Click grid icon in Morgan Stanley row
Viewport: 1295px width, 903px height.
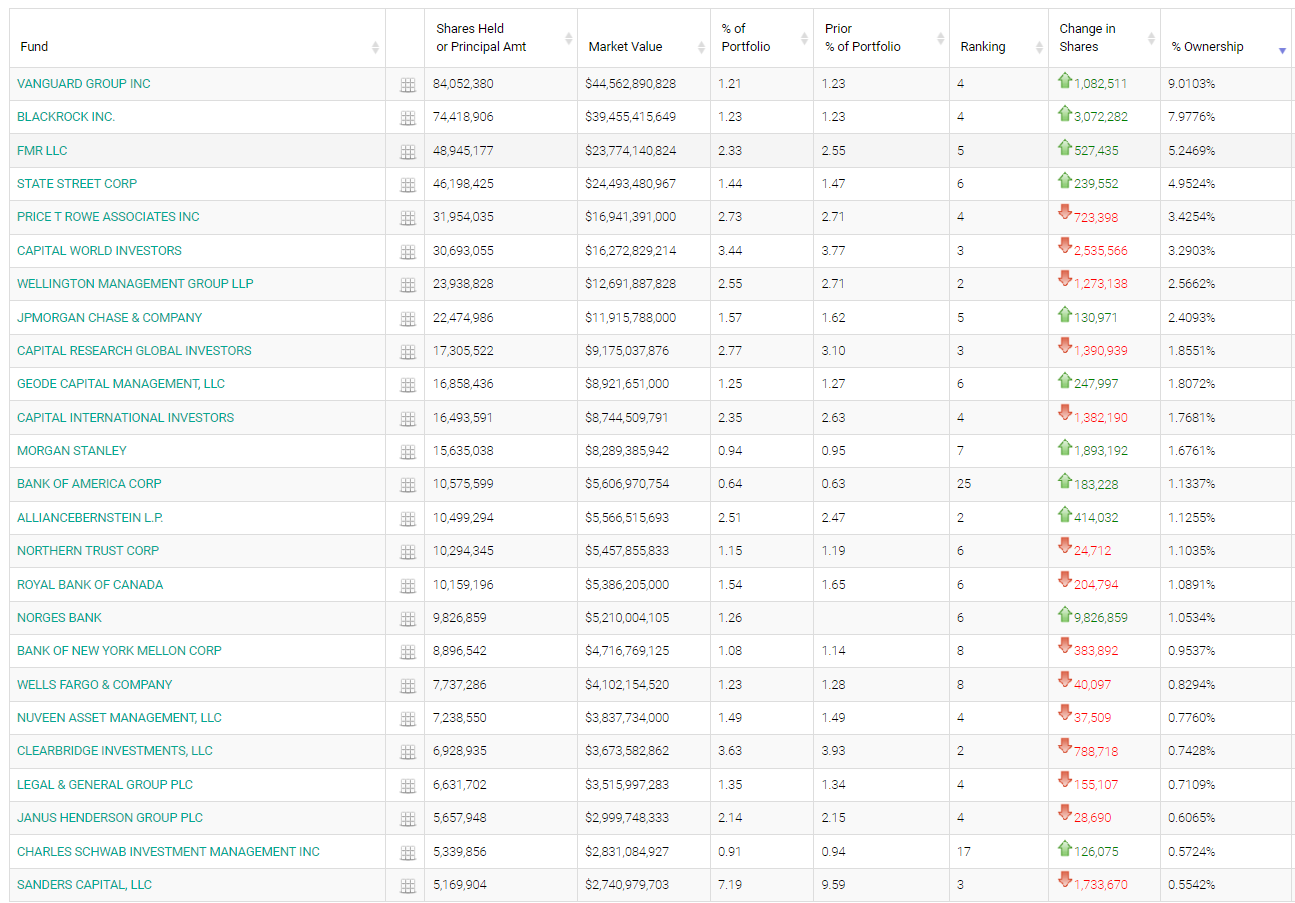tap(407, 453)
